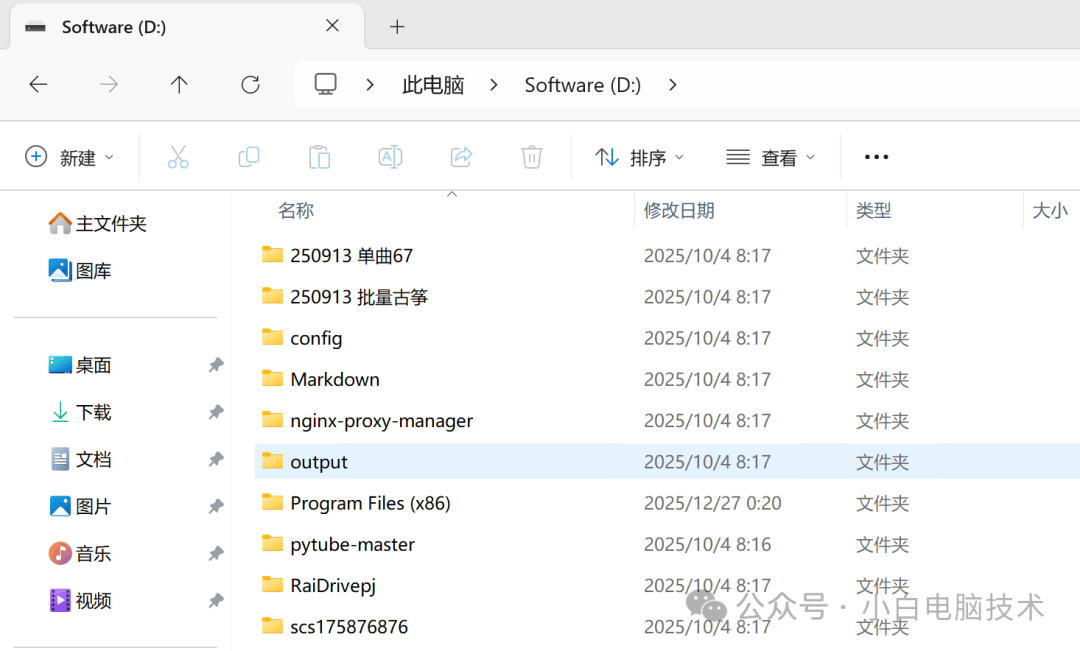Click the Share icon in toolbar
1080x651 pixels.
[x=461, y=157]
